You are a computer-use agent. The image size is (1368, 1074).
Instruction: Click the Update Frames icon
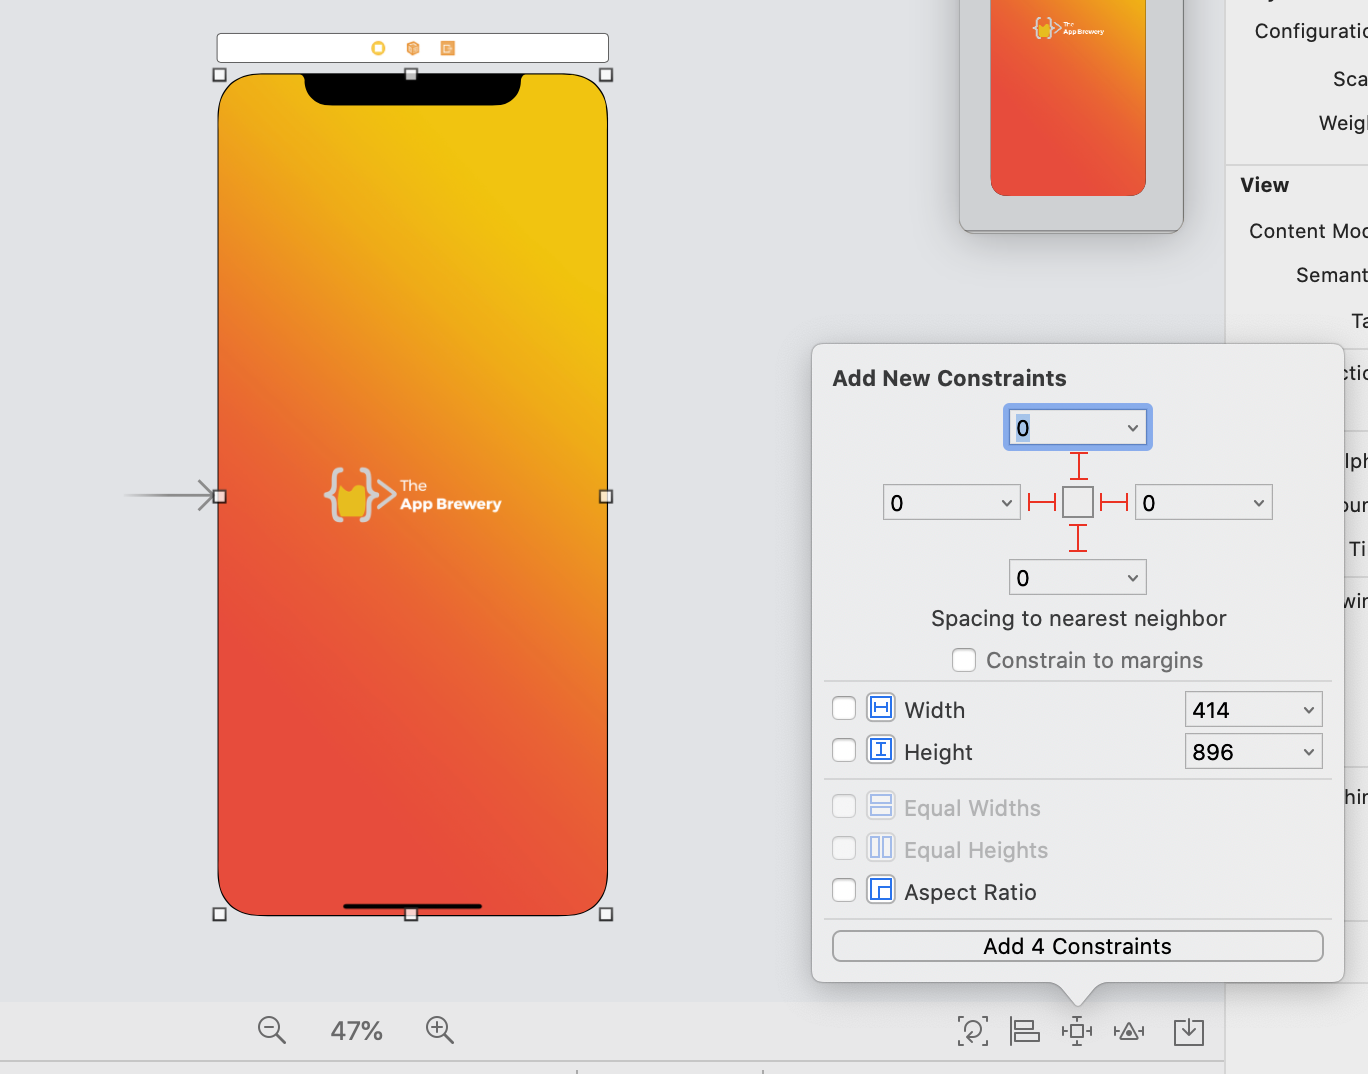972,1031
